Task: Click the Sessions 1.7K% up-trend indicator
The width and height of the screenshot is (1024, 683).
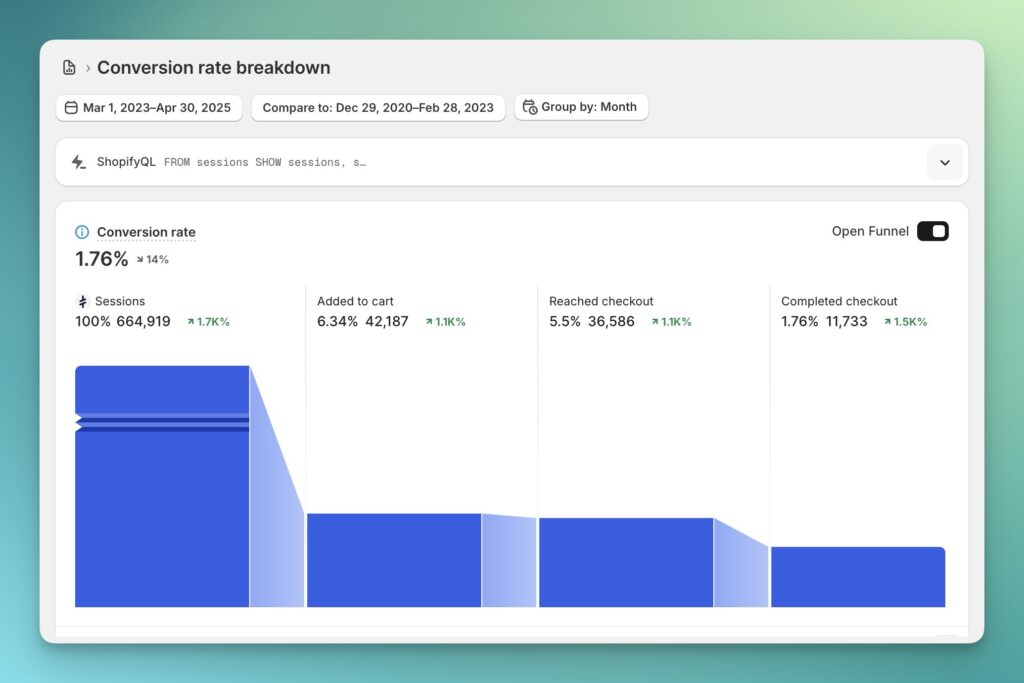Action: point(208,322)
